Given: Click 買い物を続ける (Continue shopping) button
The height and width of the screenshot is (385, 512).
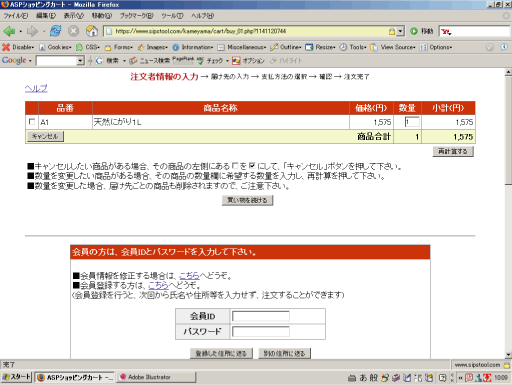Looking at the screenshot, I should click(x=247, y=200).
